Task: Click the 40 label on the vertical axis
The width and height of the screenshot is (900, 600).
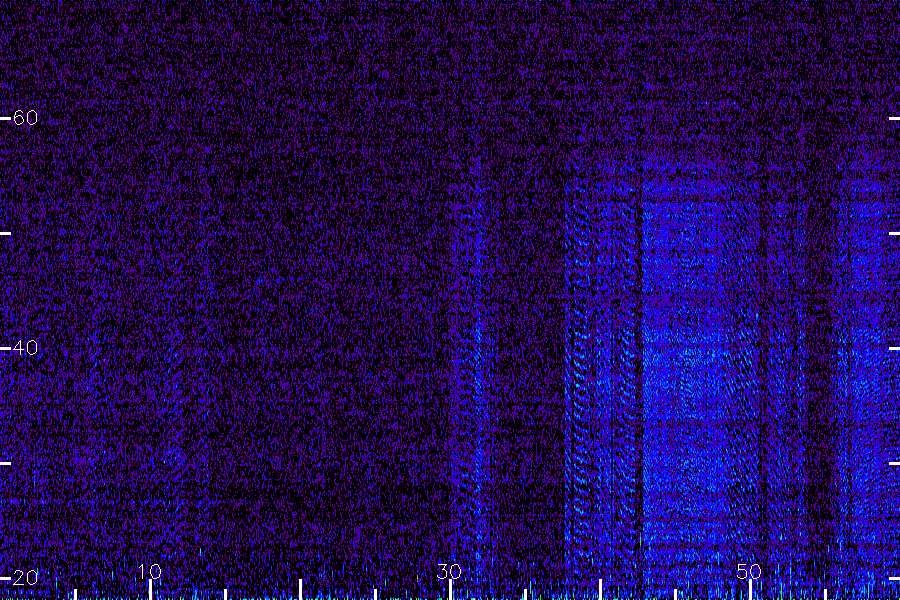Action: click(25, 348)
